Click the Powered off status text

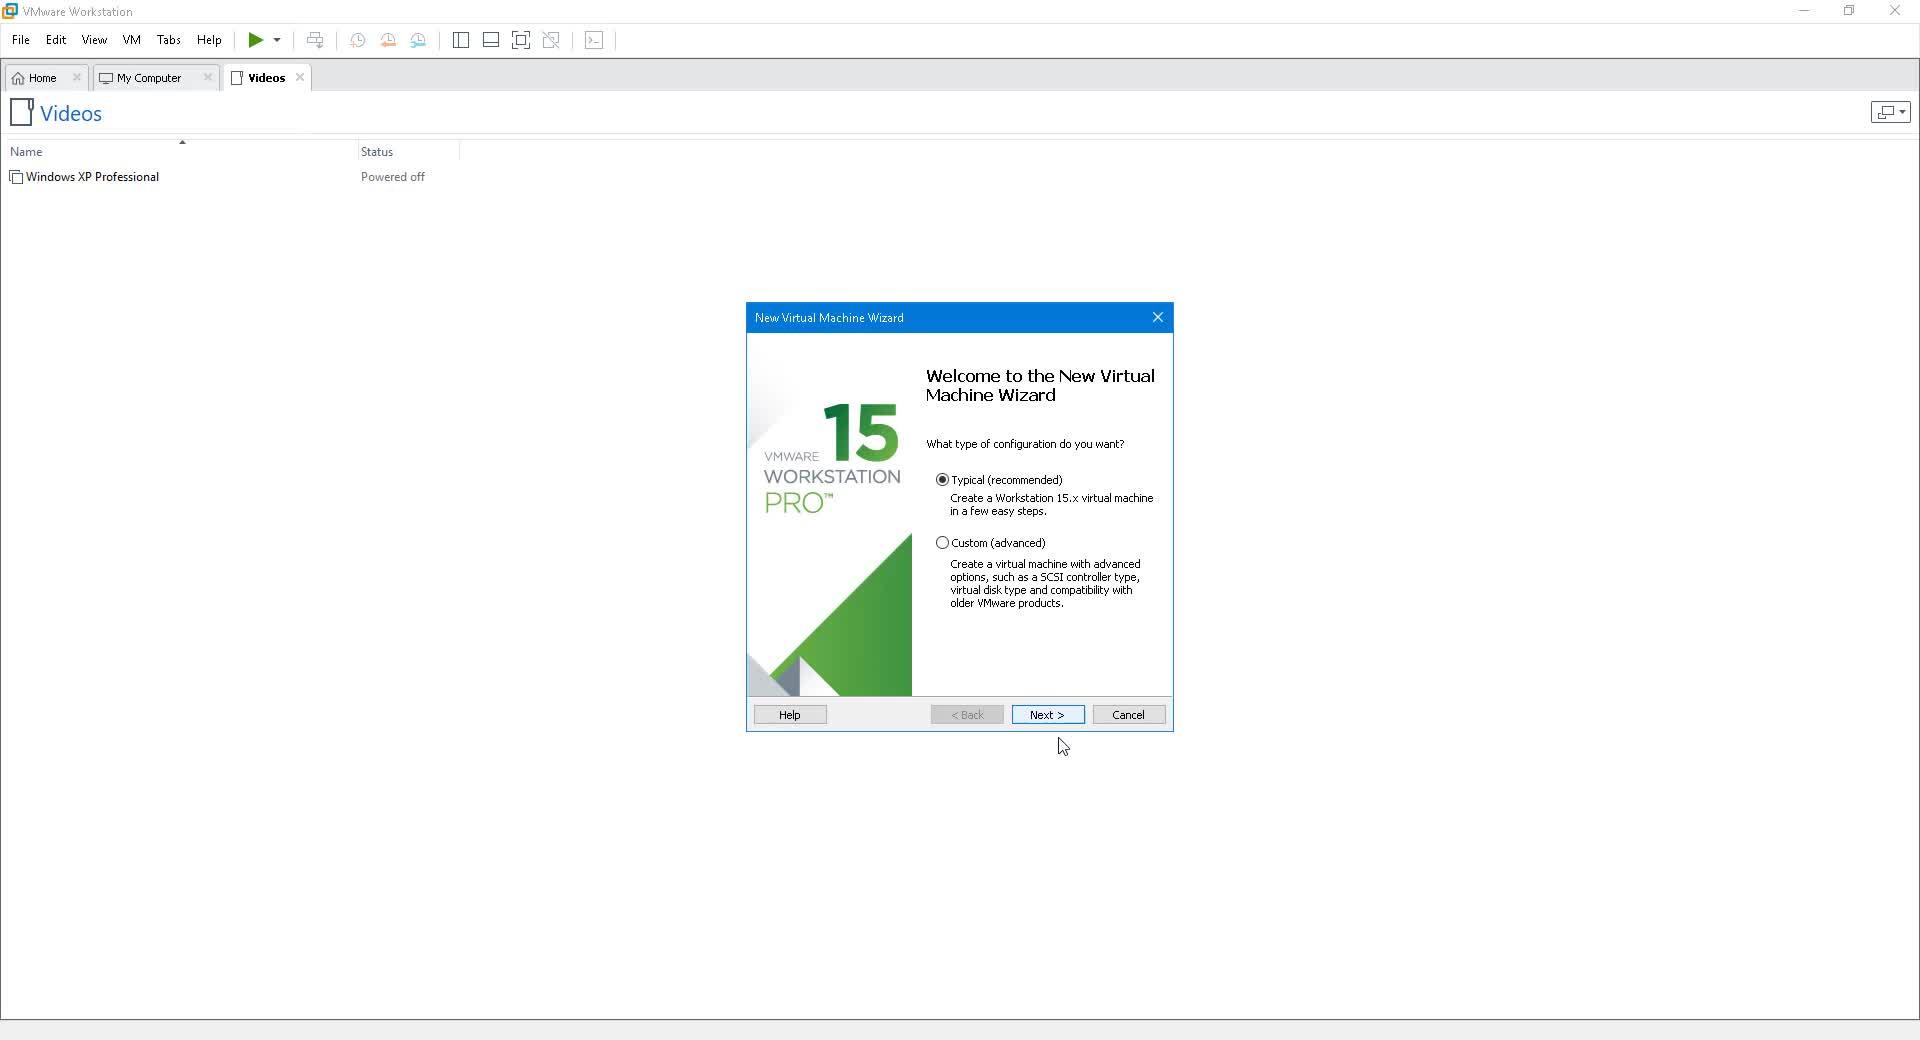[x=393, y=177]
